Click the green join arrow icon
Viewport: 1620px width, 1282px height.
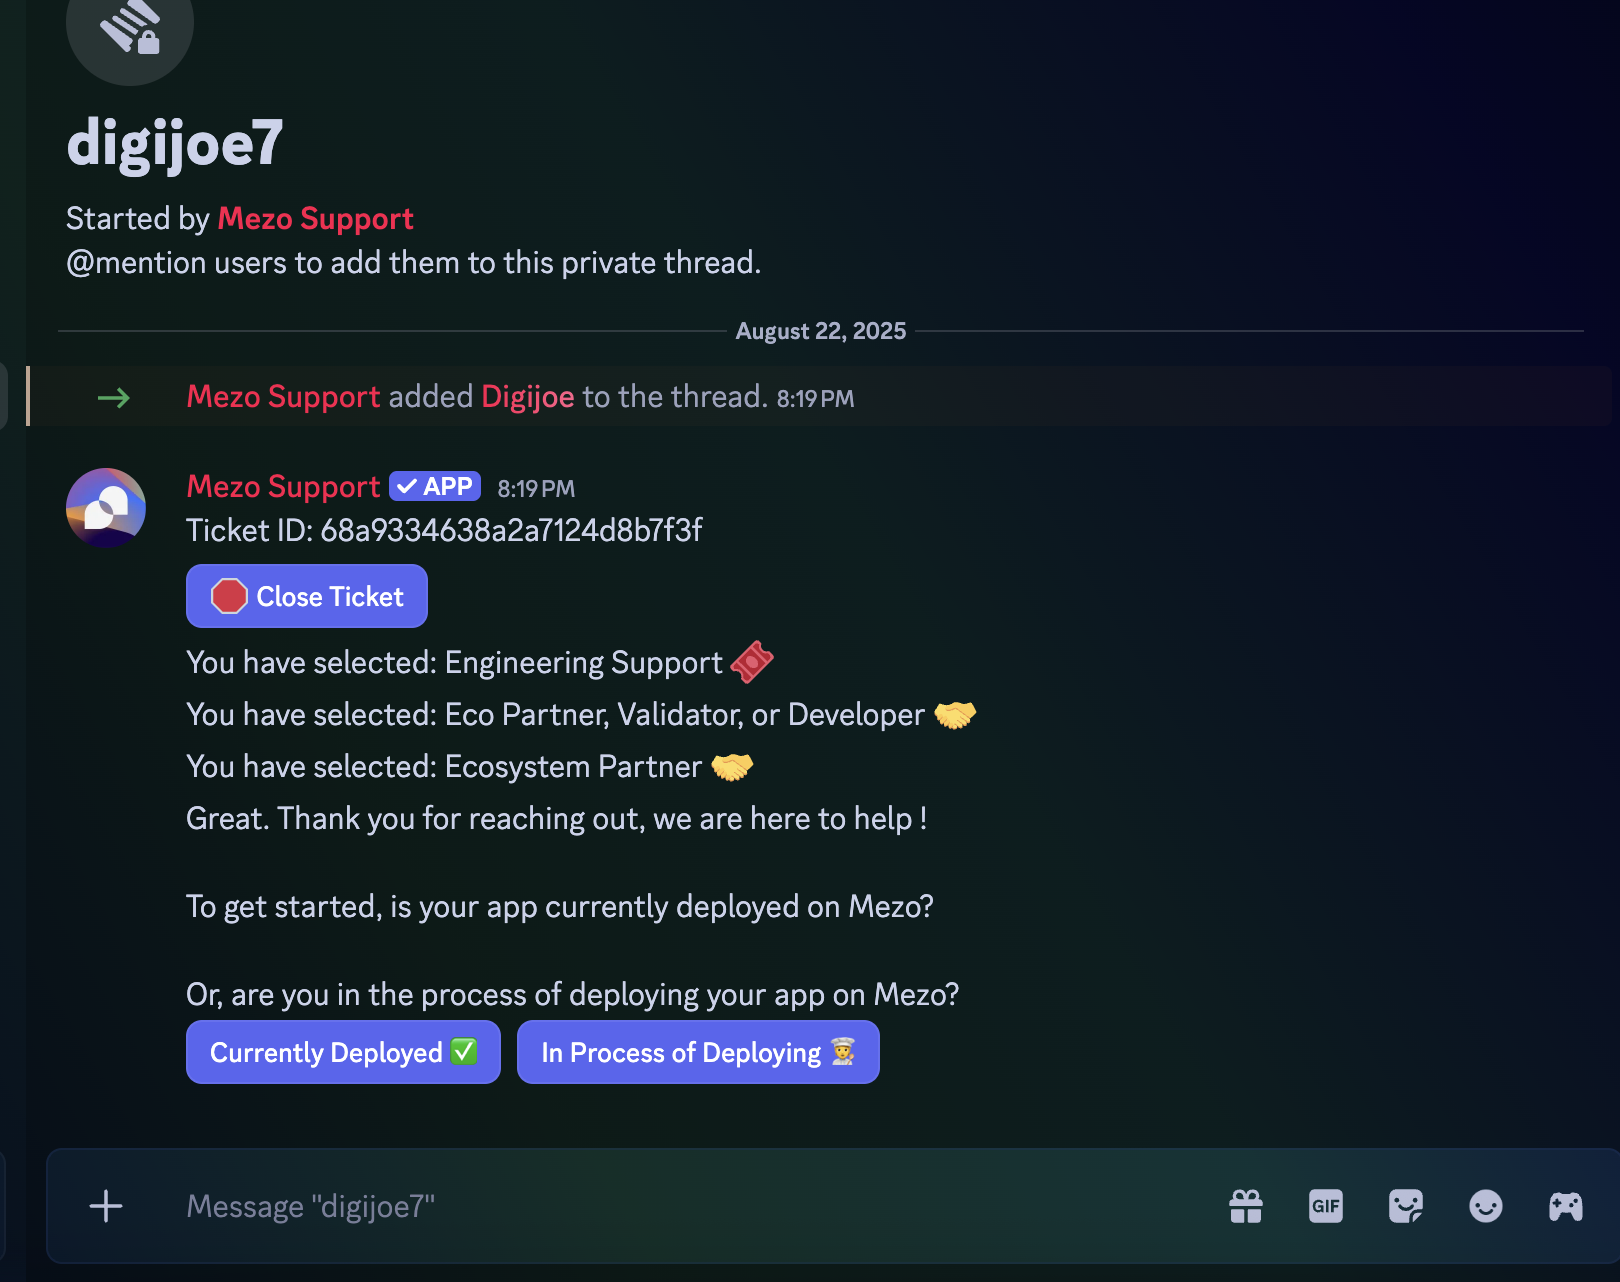(x=114, y=398)
